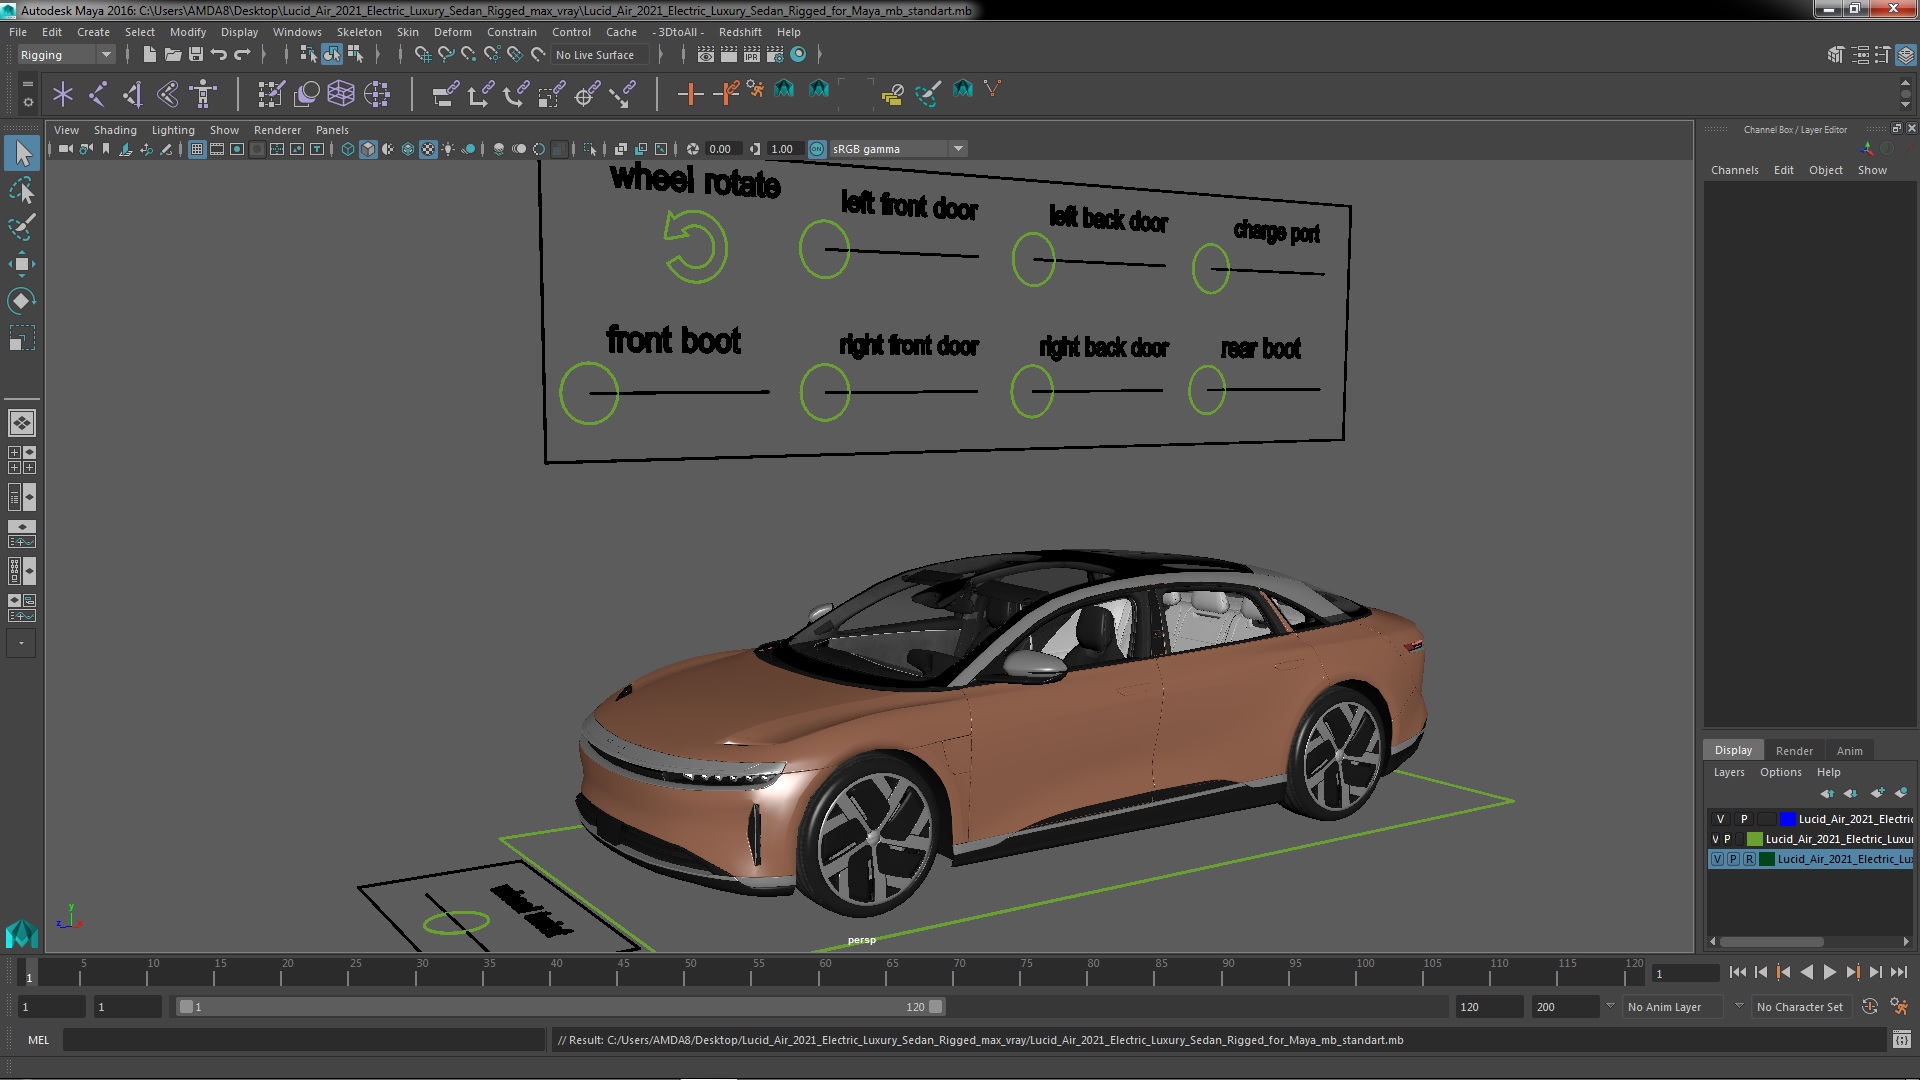The image size is (1920, 1080).
Task: Open Layers menu in the Layer Editor
Action: click(x=1729, y=772)
